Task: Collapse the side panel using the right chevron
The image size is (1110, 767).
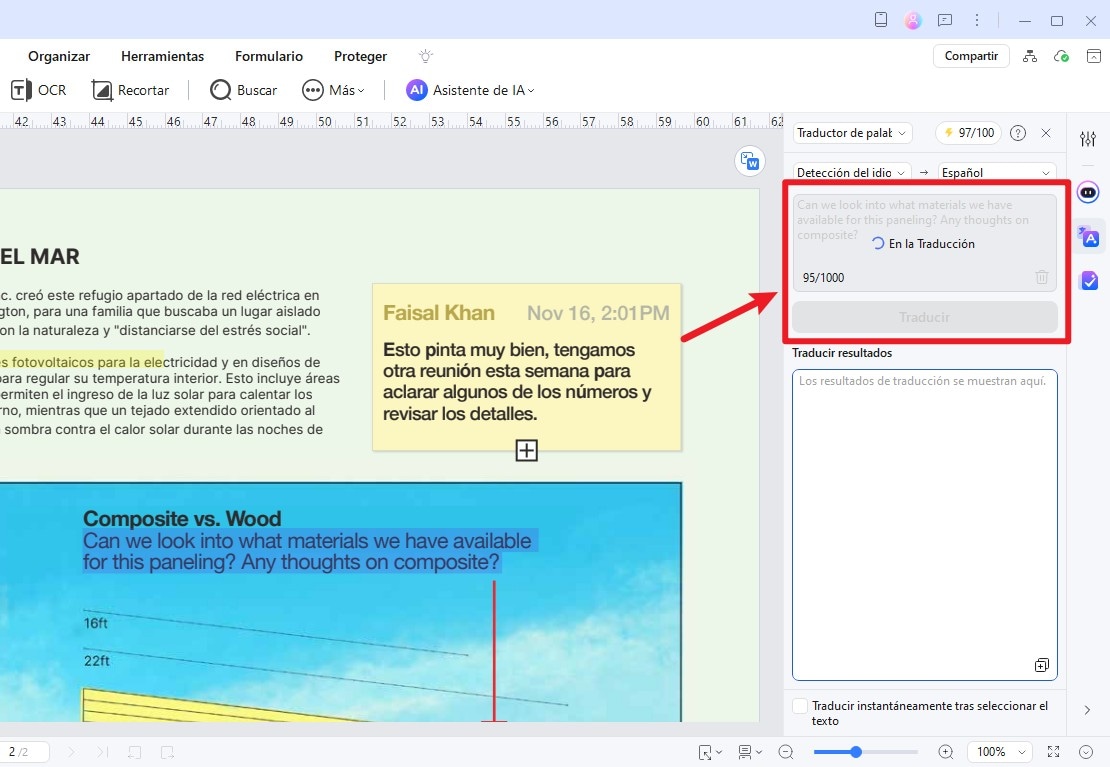Action: (x=1087, y=710)
